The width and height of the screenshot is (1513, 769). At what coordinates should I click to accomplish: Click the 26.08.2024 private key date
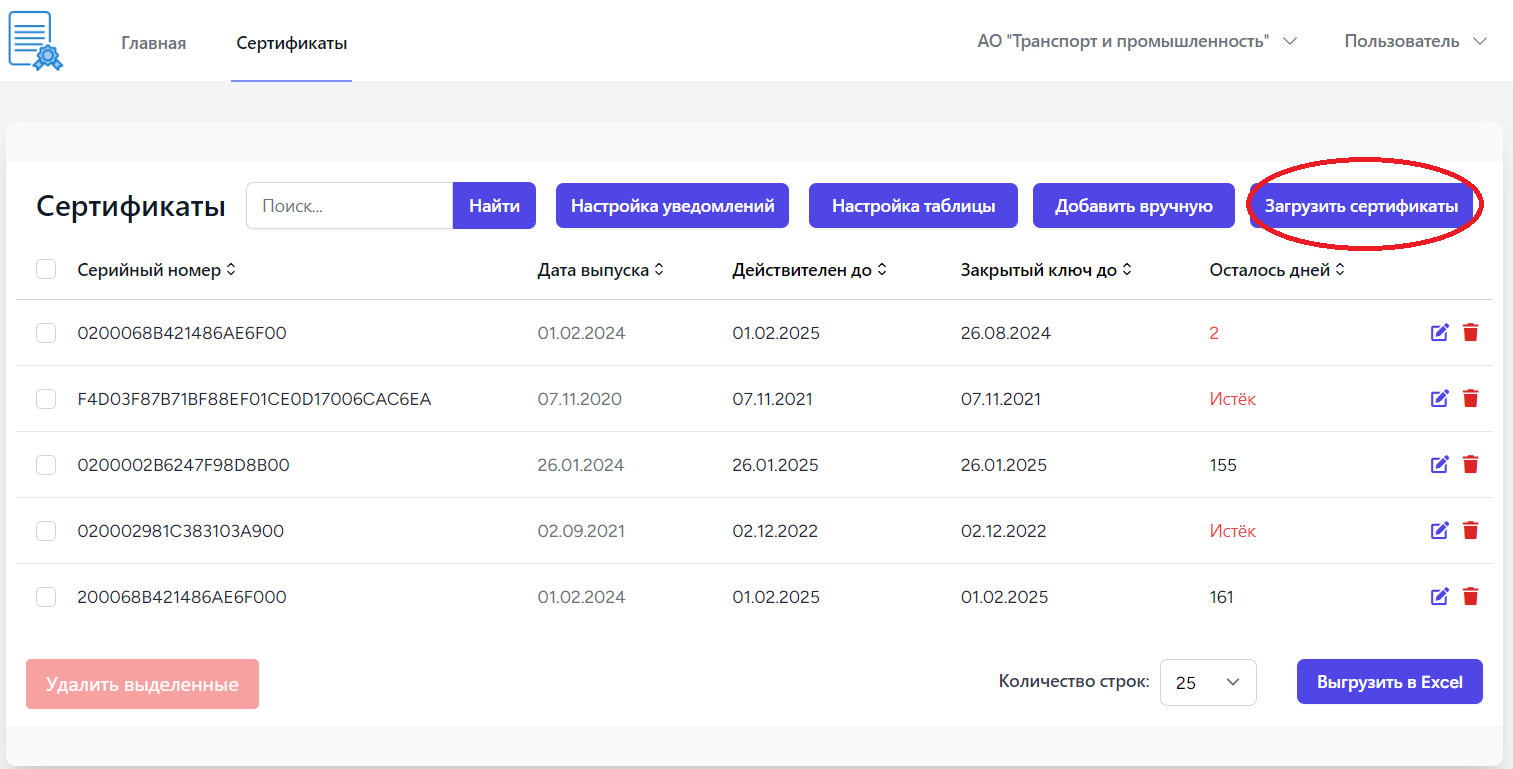[1006, 333]
